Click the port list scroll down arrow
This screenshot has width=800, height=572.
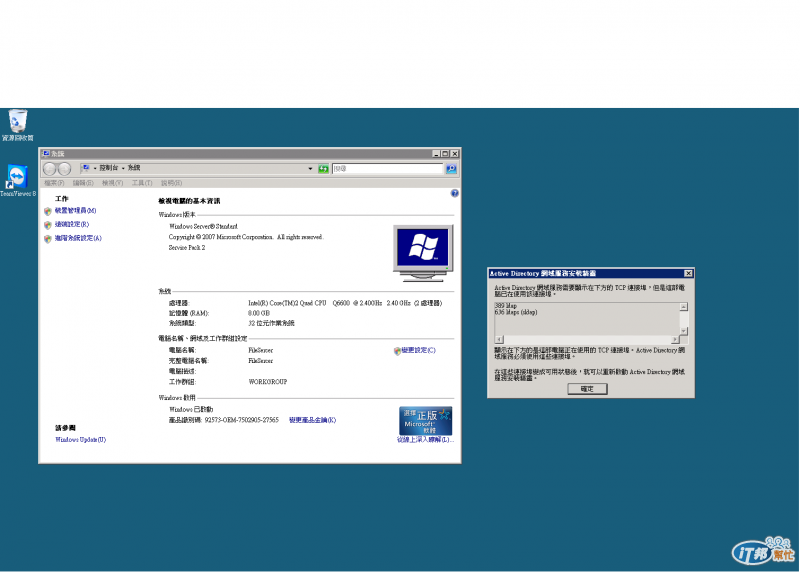tap(684, 331)
